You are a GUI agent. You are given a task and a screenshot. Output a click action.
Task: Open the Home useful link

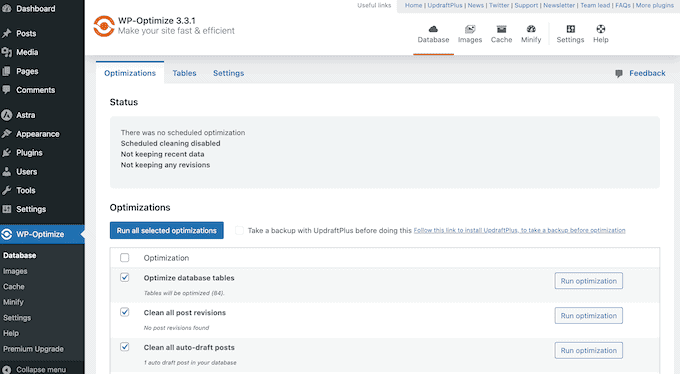tap(413, 5)
